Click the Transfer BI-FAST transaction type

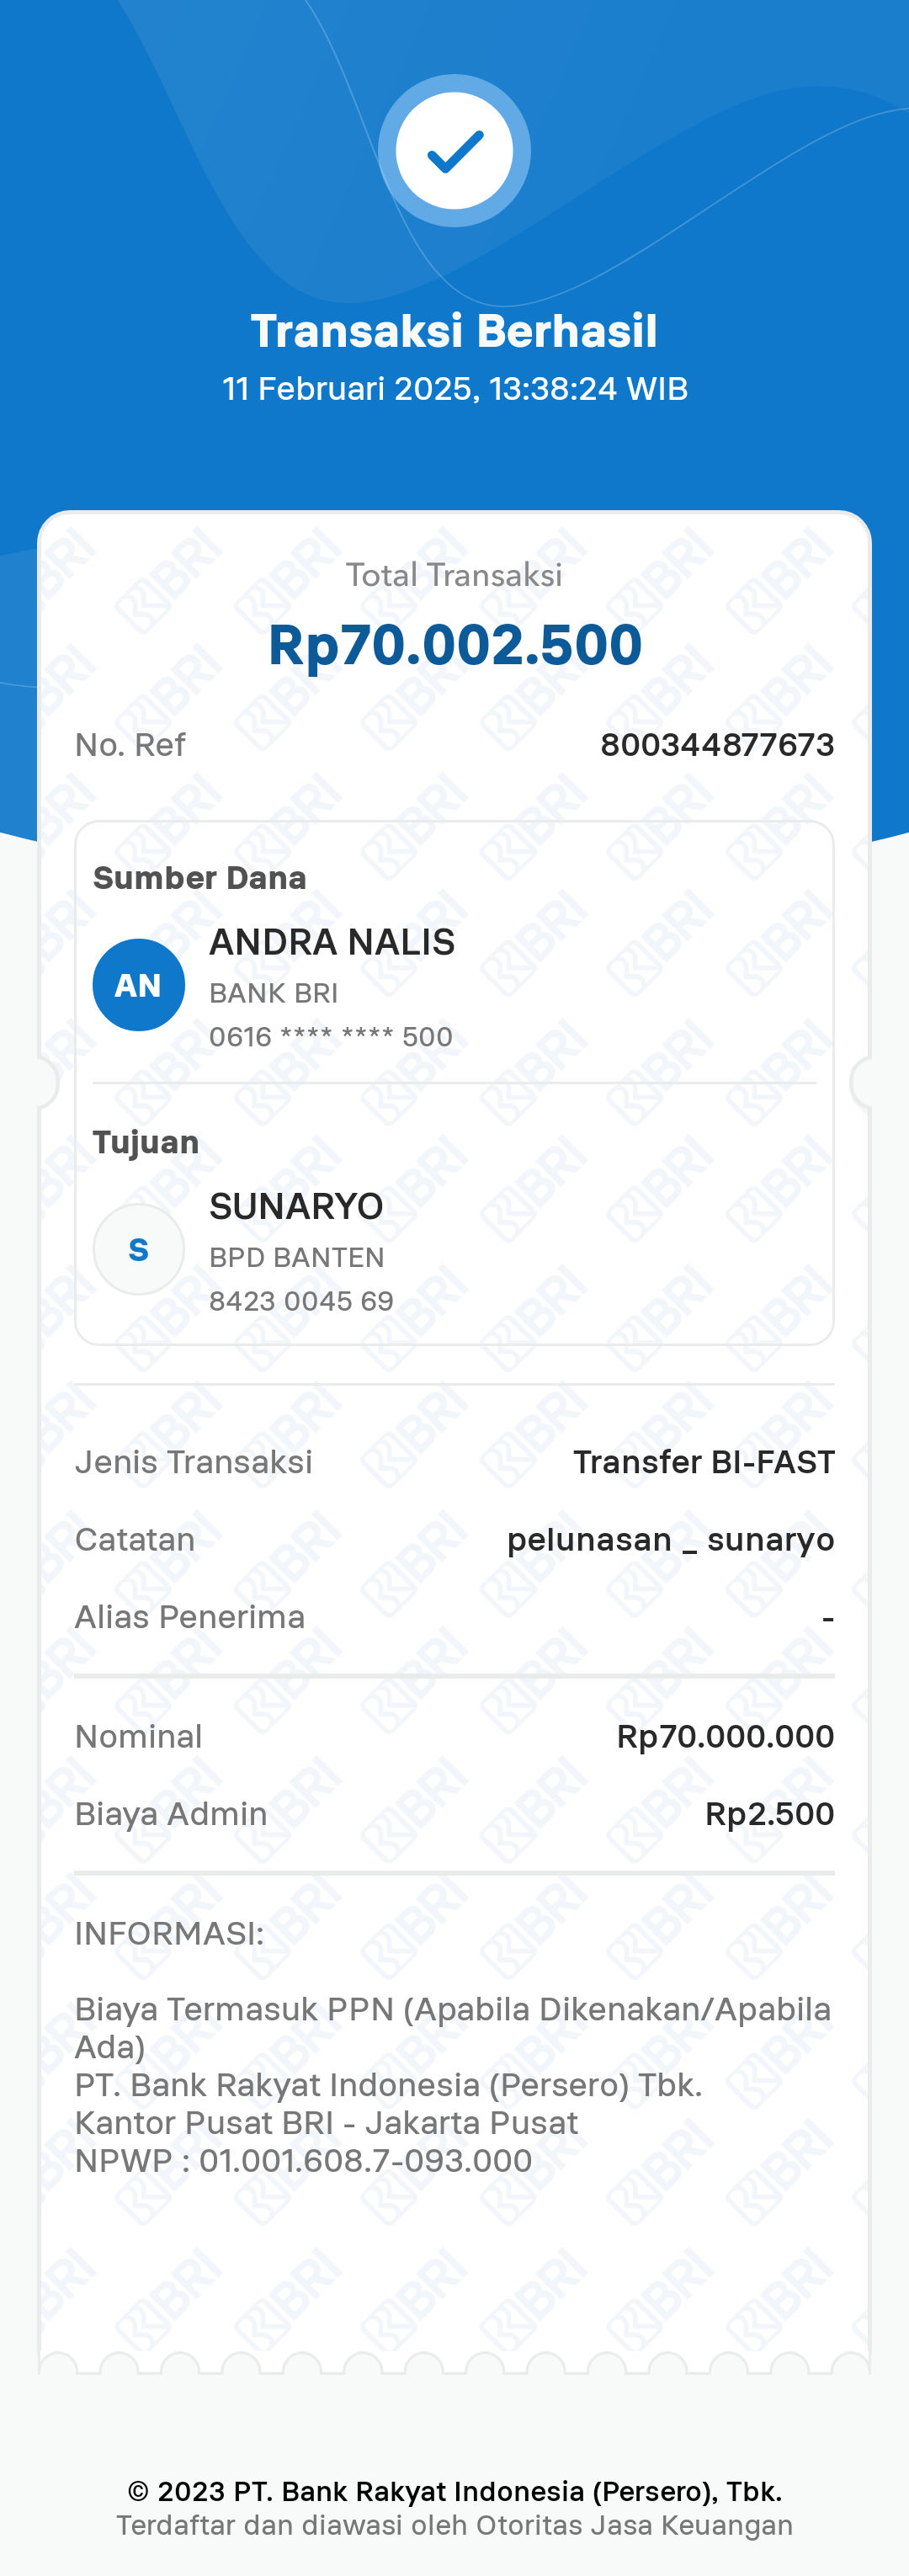(703, 1462)
